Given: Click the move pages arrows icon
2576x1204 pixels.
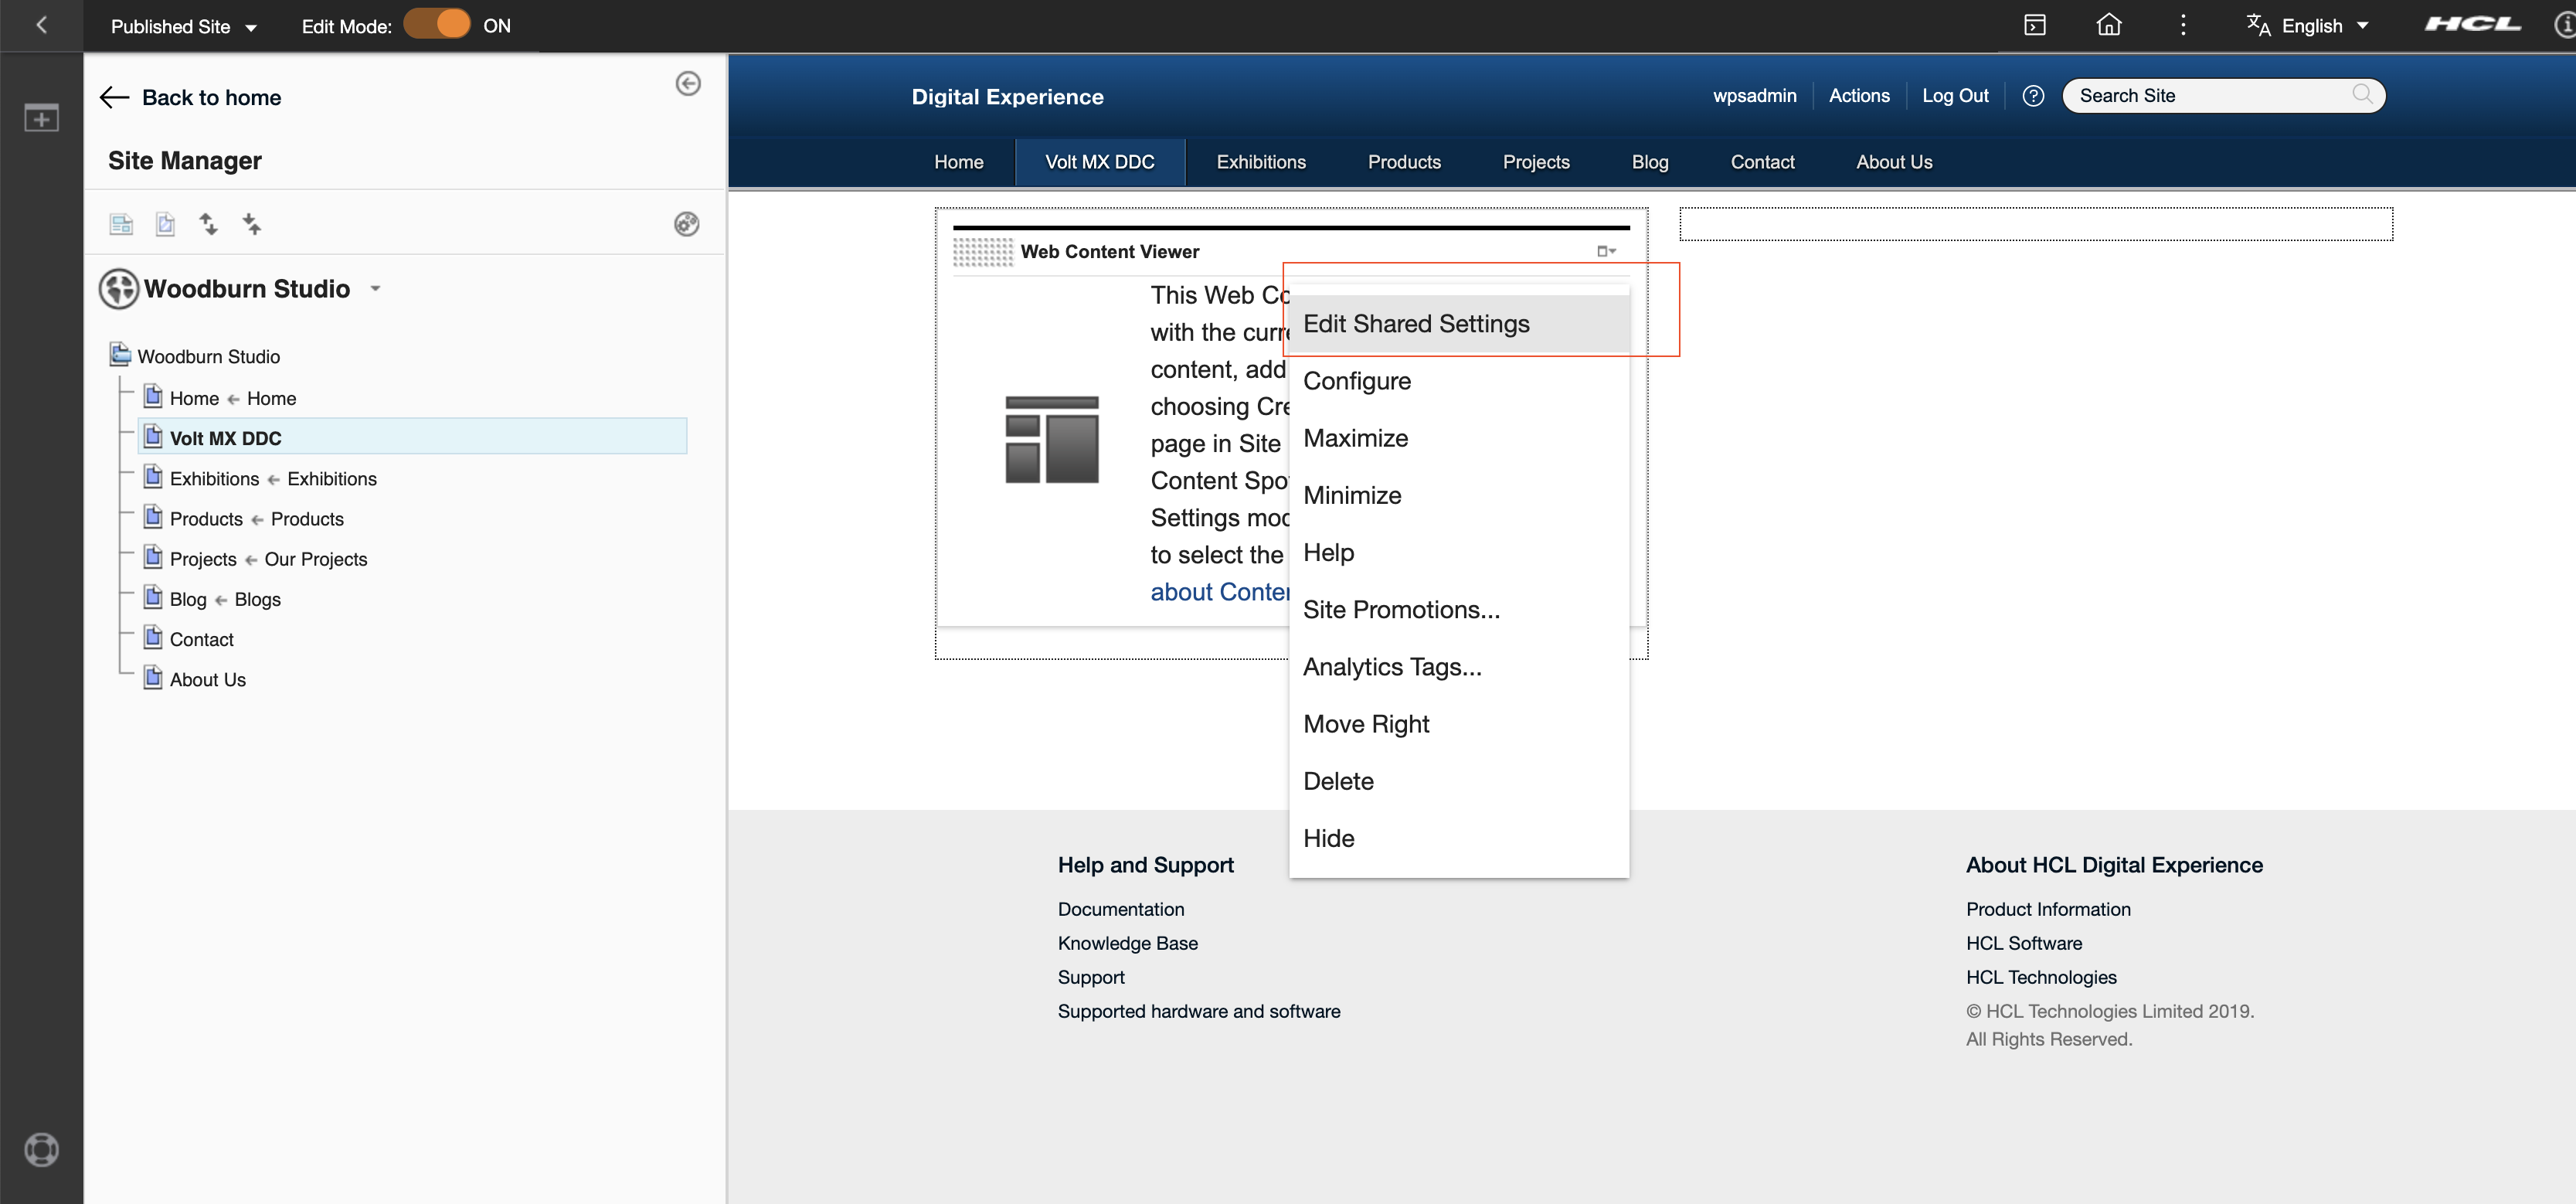Looking at the screenshot, I should (x=209, y=223).
